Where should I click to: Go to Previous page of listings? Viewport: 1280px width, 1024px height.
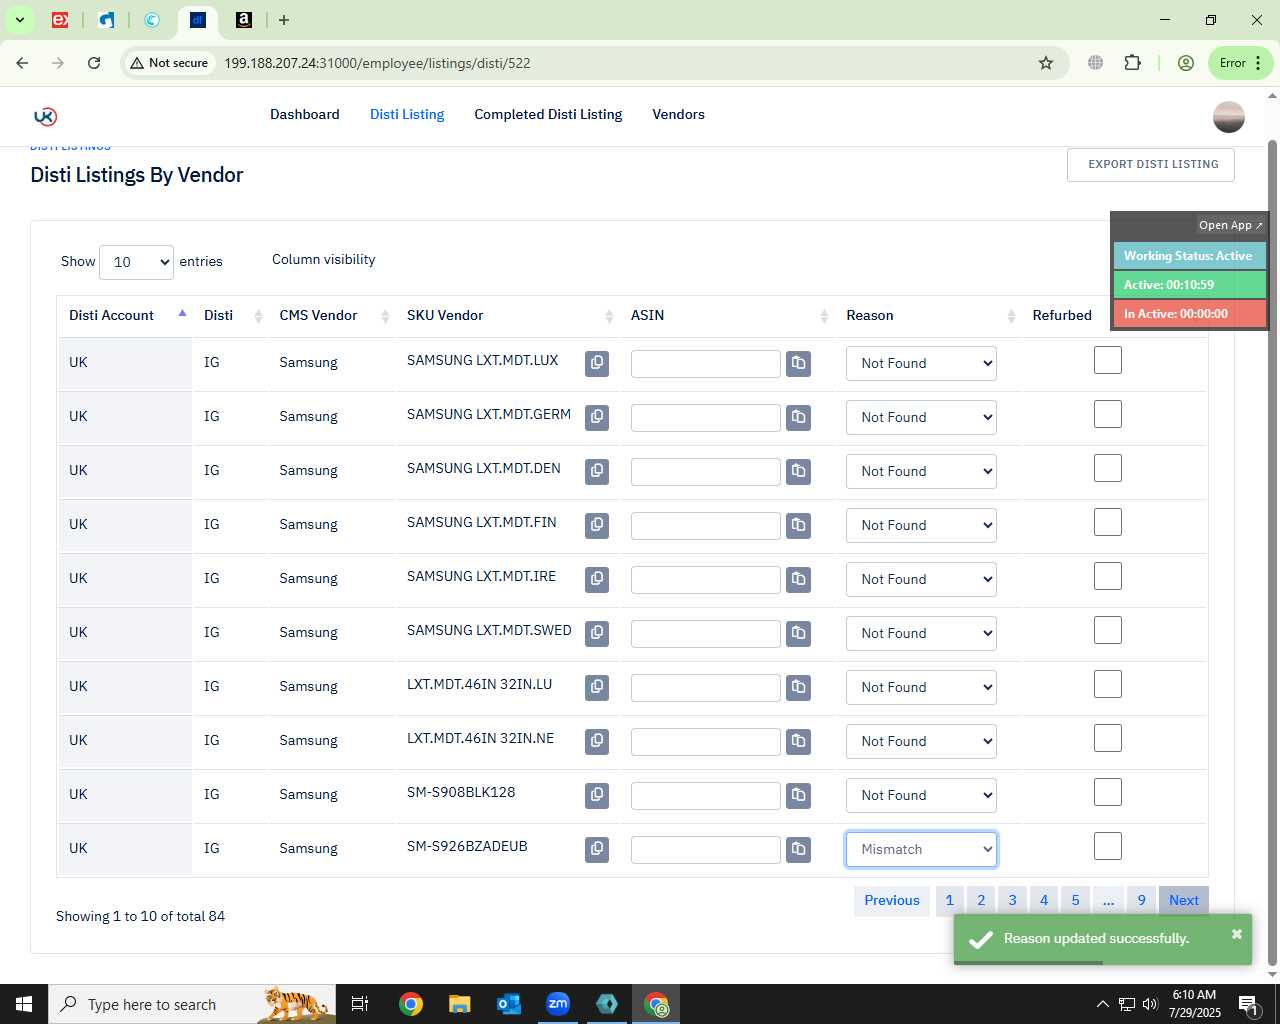(x=892, y=900)
